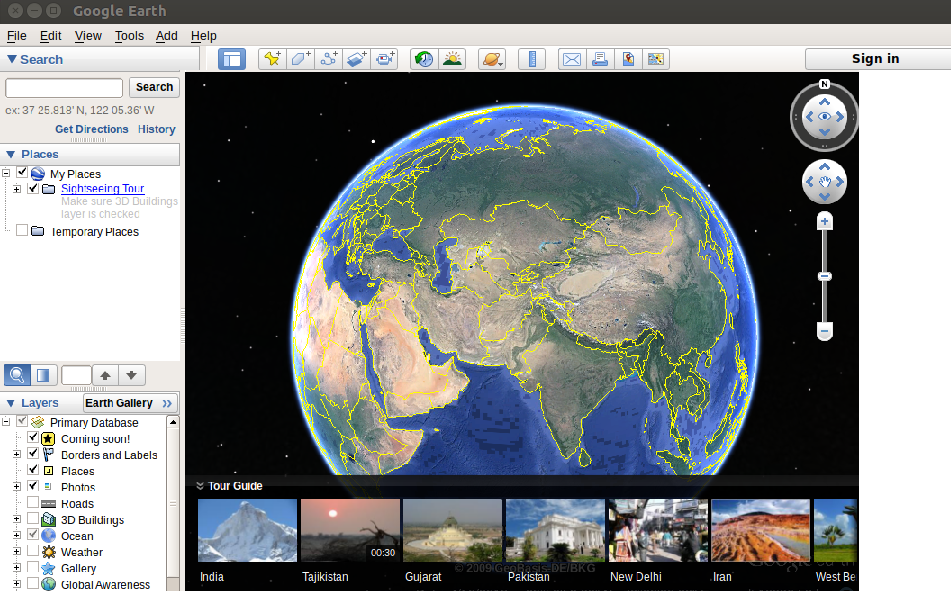Collapse the Places panel

[10, 154]
